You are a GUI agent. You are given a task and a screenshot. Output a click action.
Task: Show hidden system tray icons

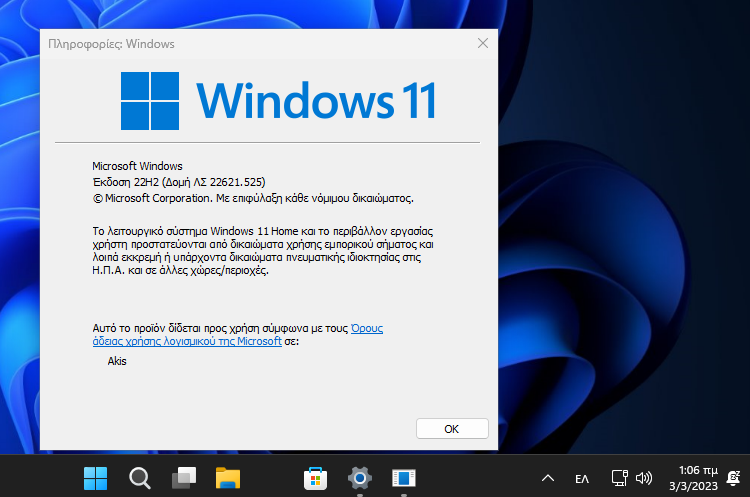548,478
